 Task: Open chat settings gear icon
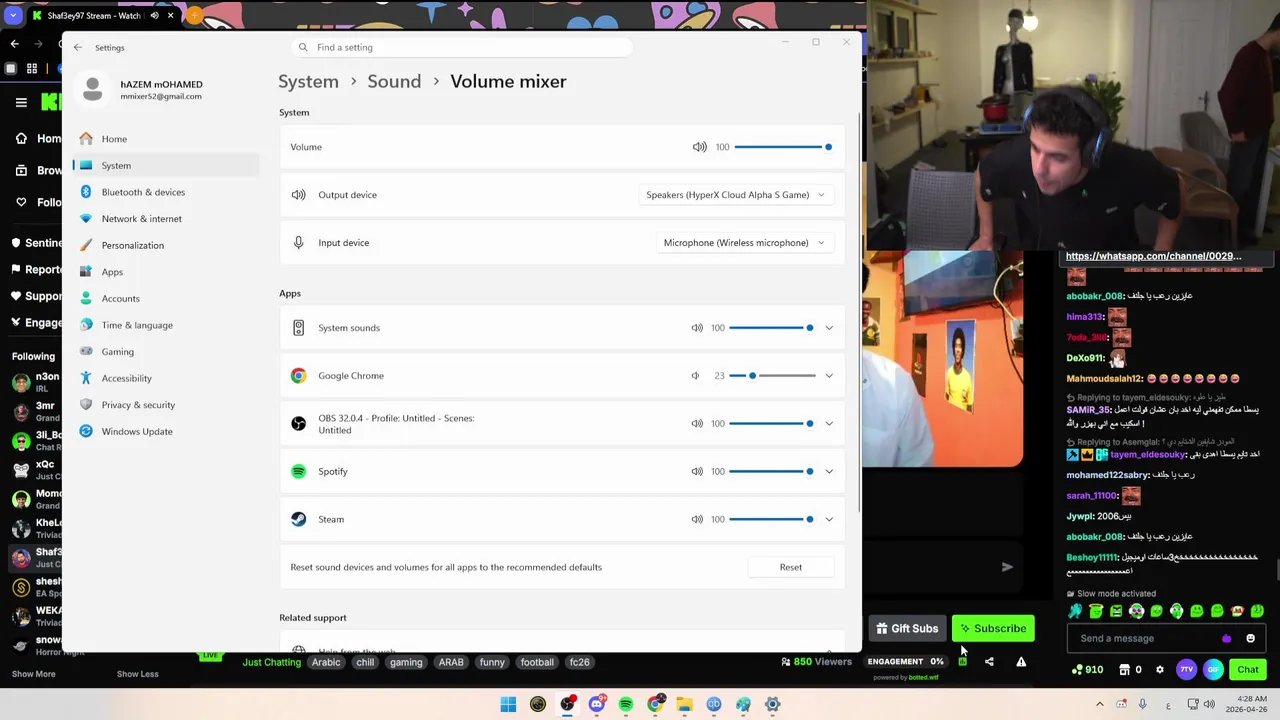[x=1160, y=670]
